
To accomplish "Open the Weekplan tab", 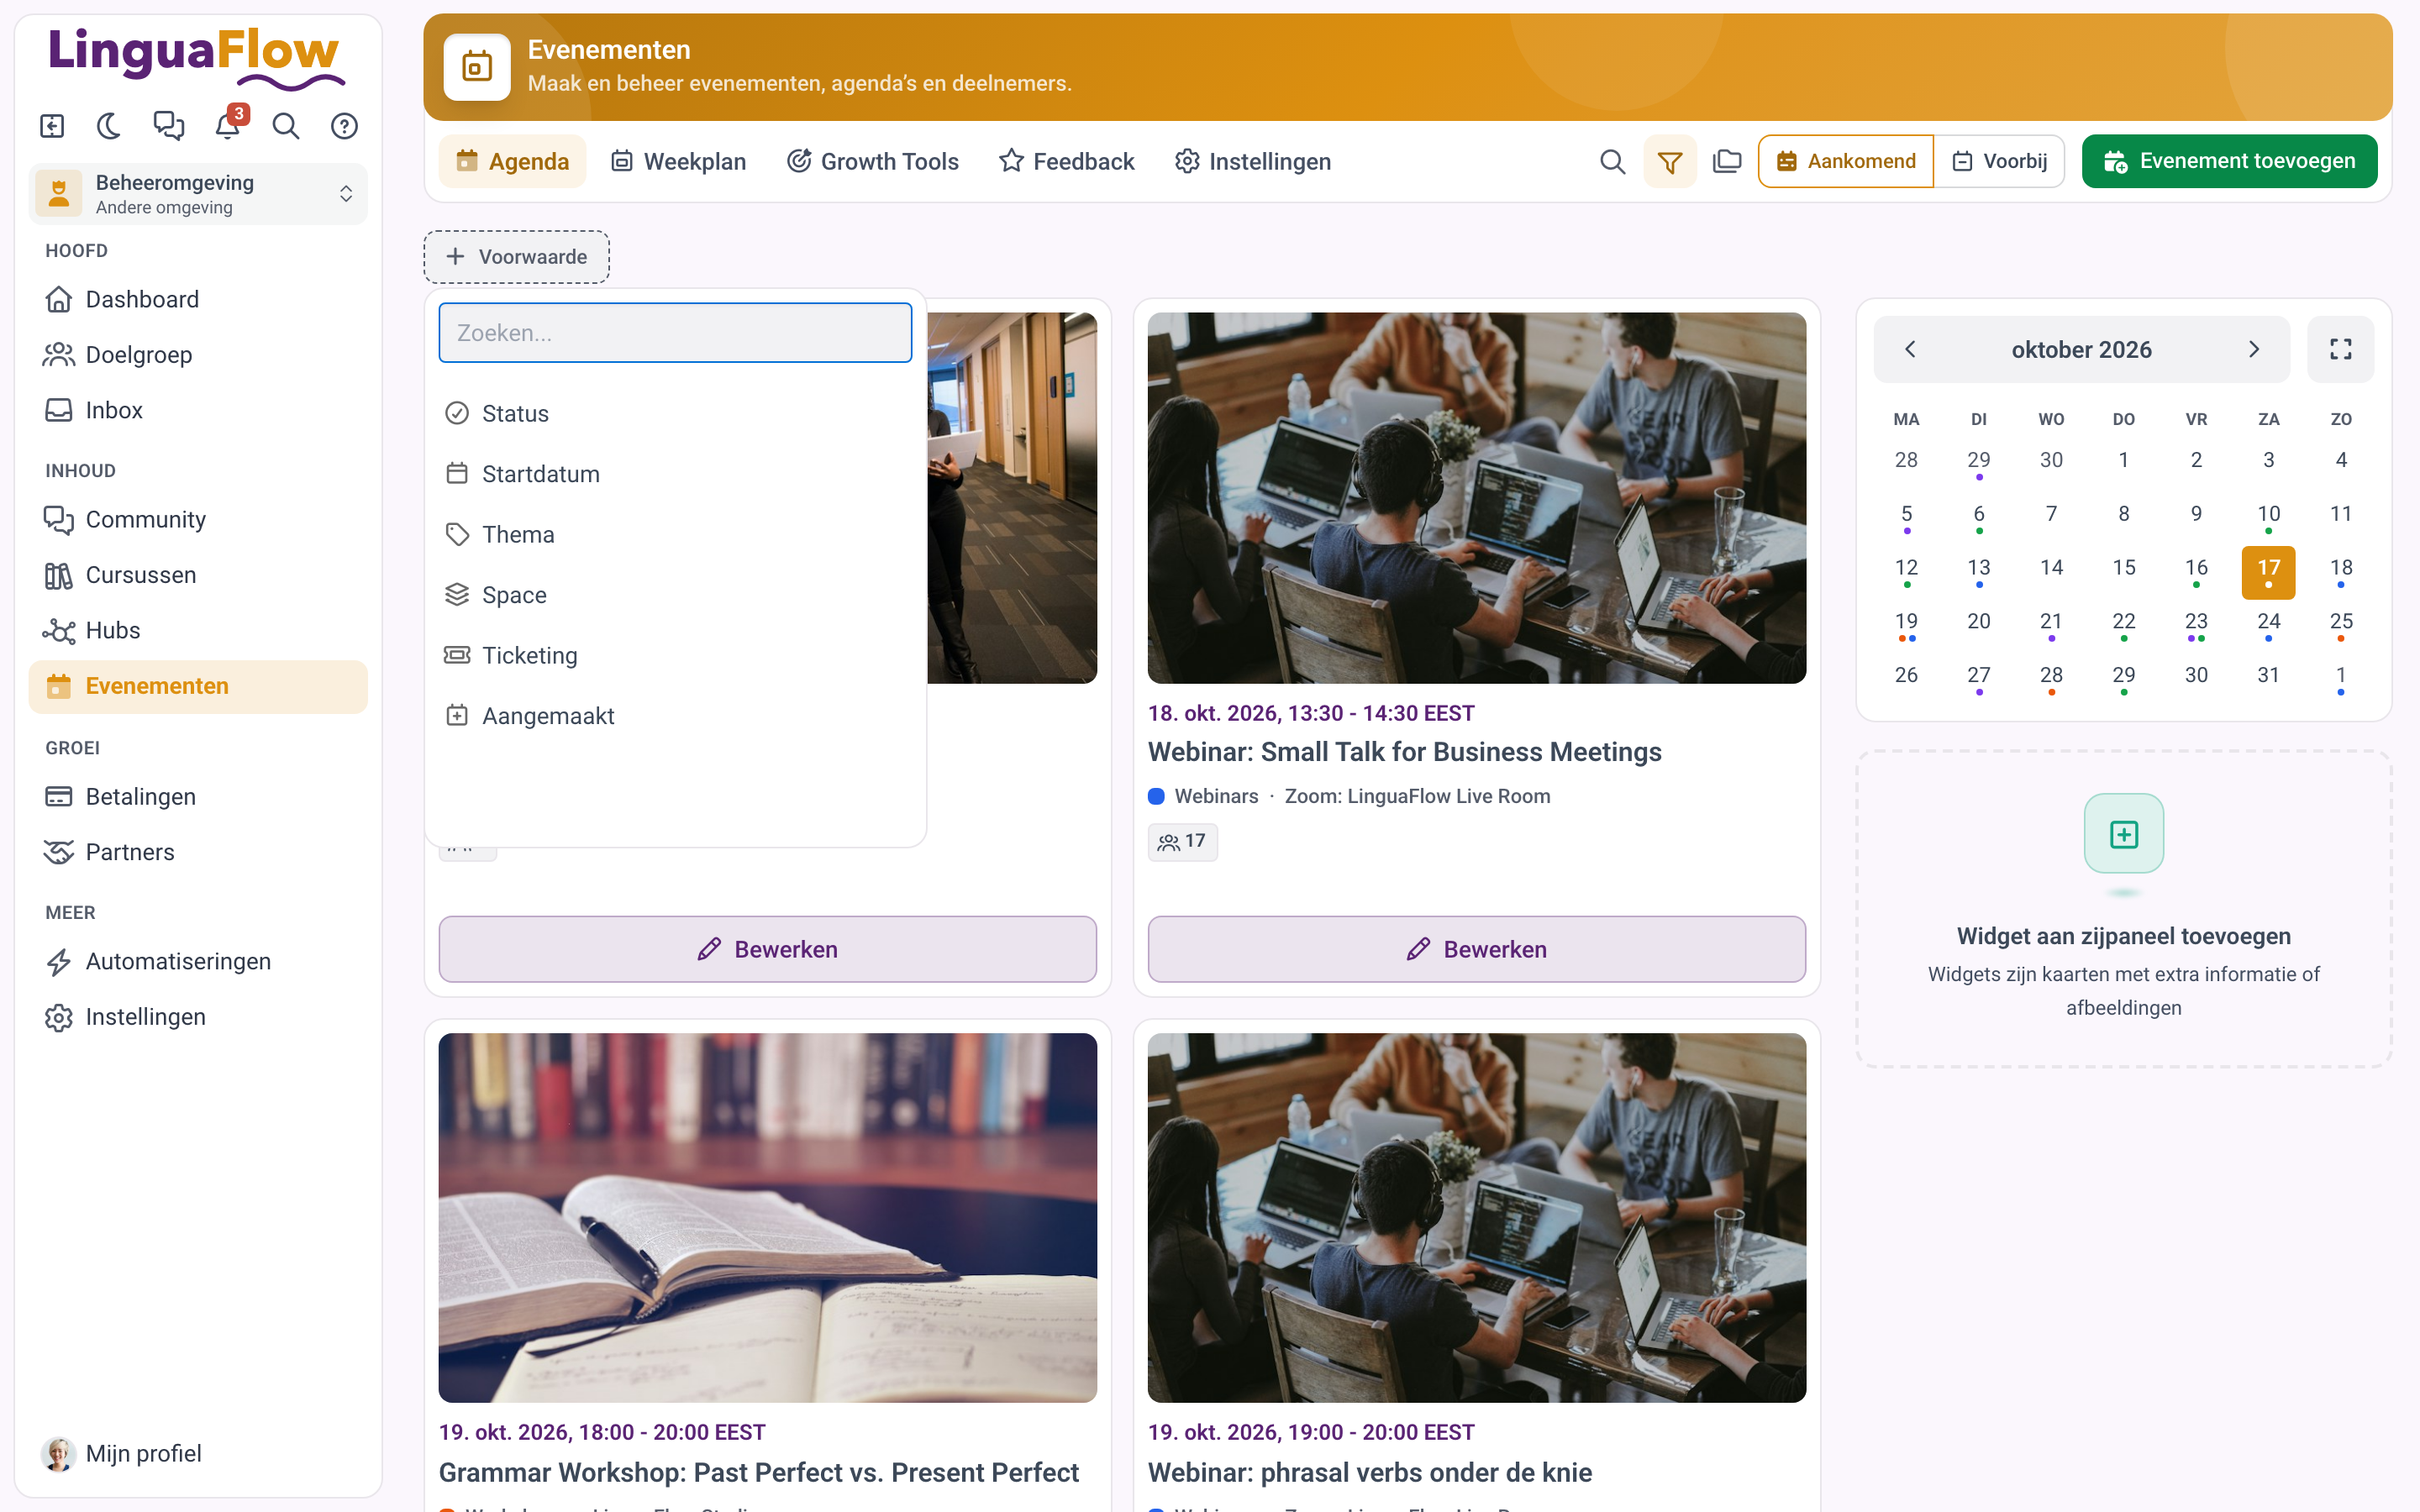I will (678, 161).
